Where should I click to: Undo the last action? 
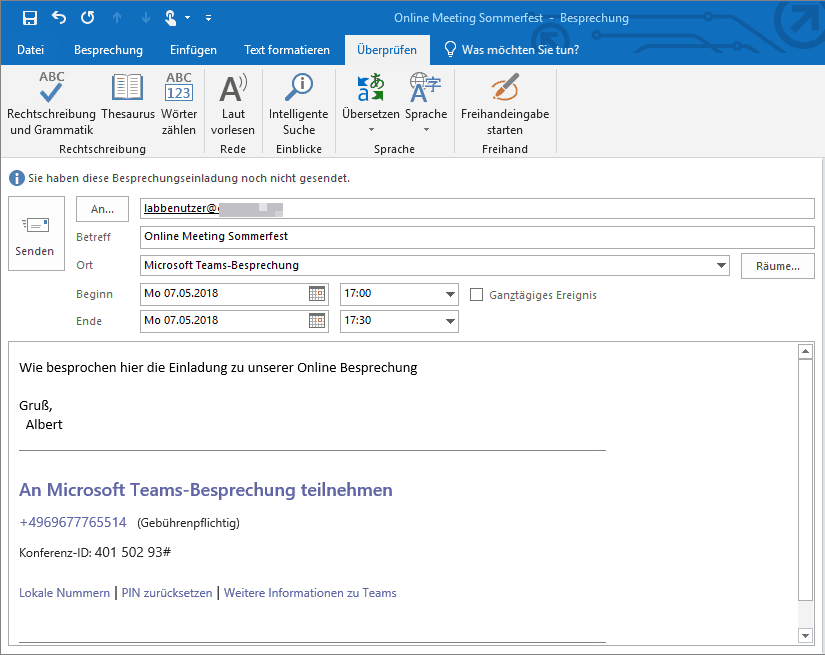[59, 18]
